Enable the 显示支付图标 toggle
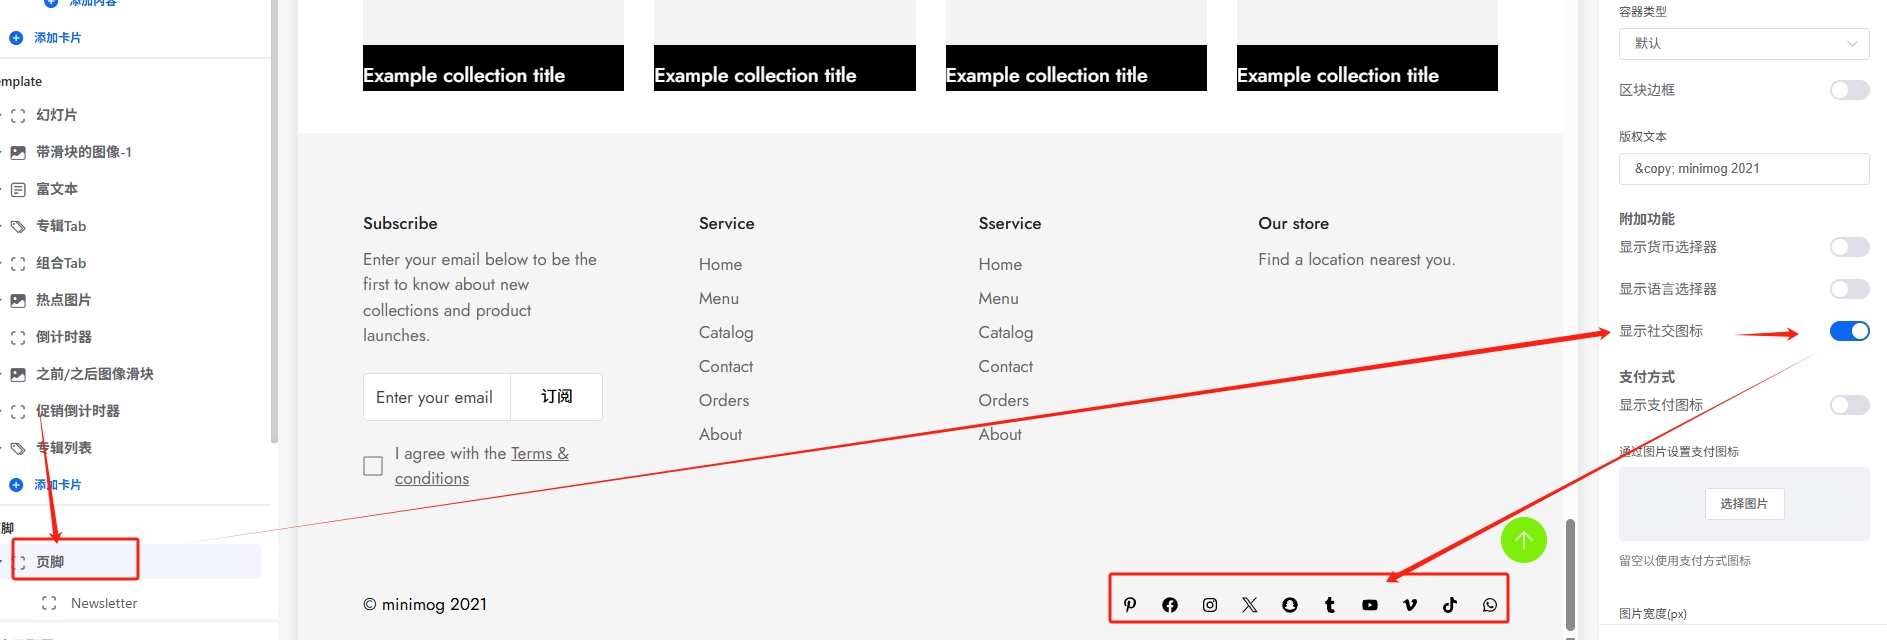Viewport: 1887px width, 640px height. [x=1849, y=405]
